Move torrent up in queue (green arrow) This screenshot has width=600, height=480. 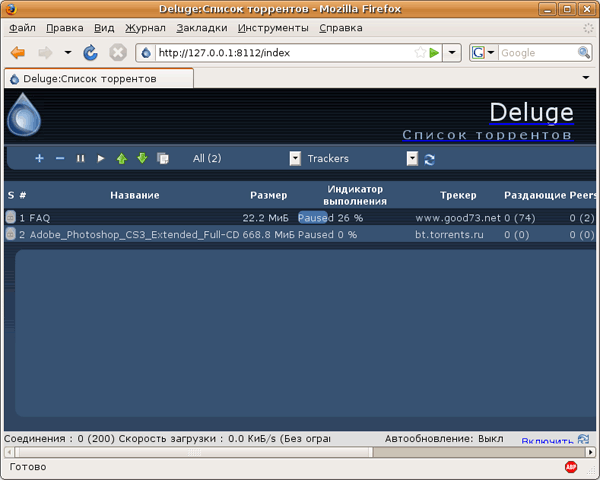122,158
